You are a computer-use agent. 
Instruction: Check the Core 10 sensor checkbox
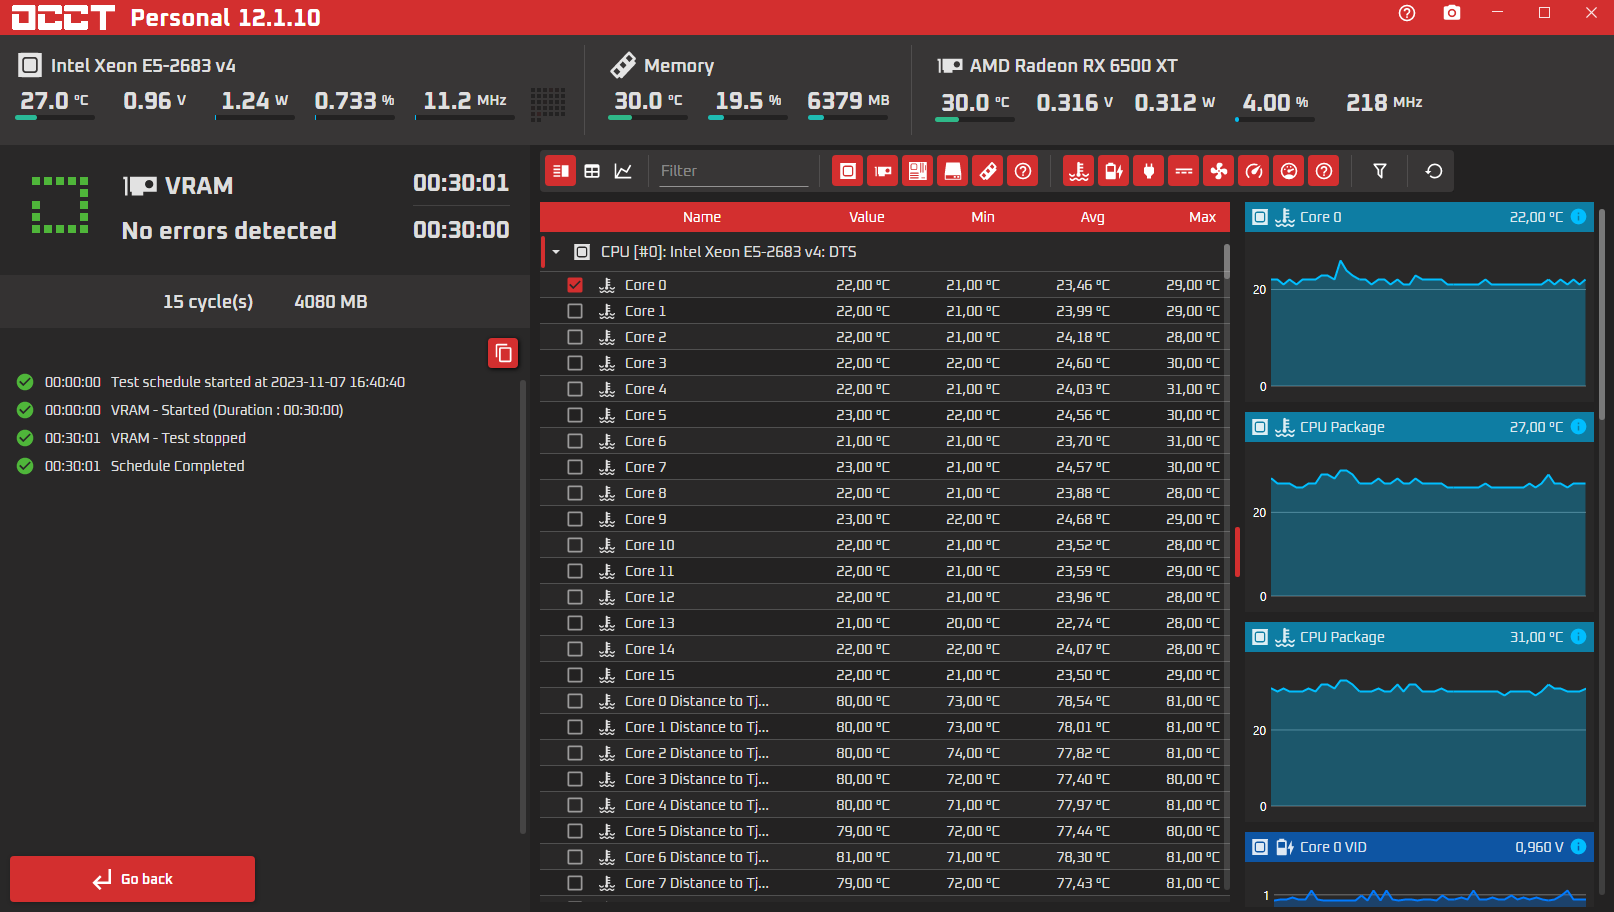coord(575,545)
